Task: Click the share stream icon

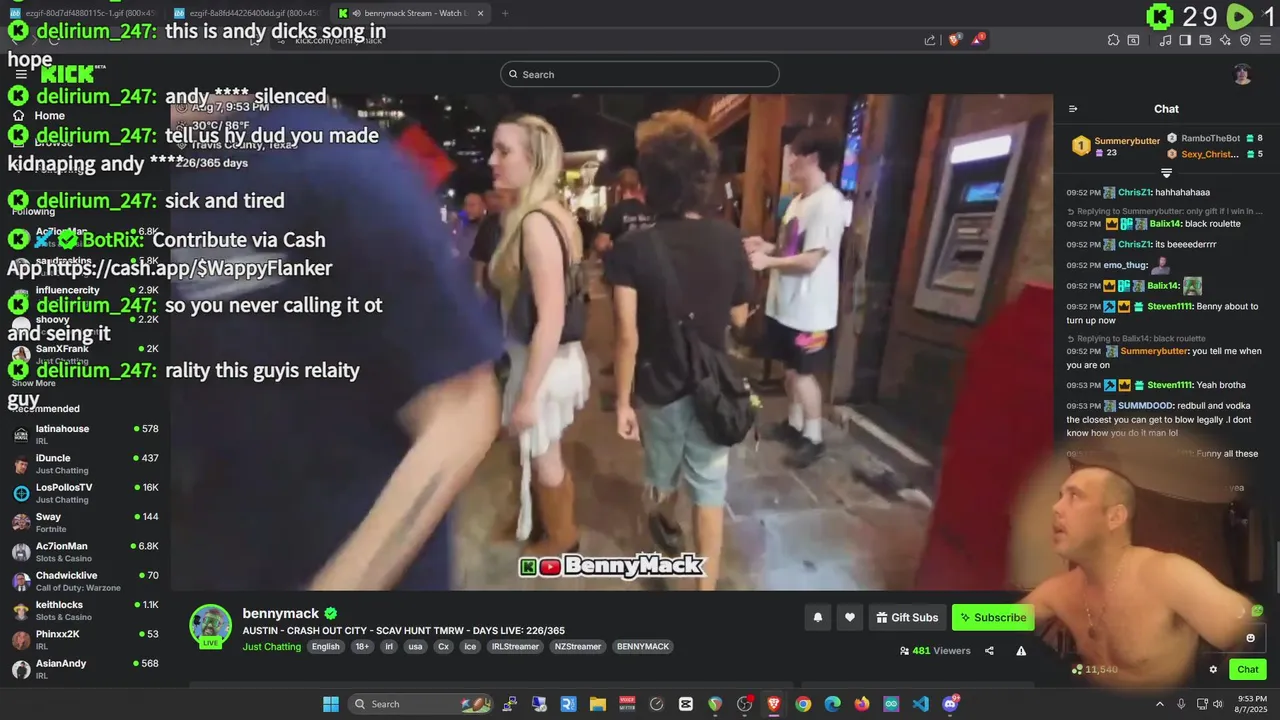Action: [989, 651]
